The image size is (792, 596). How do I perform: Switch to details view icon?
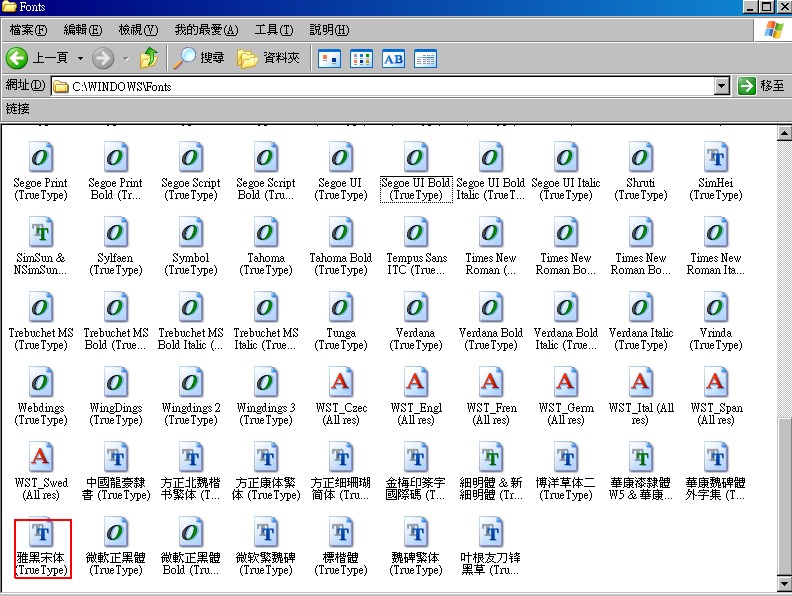(425, 59)
